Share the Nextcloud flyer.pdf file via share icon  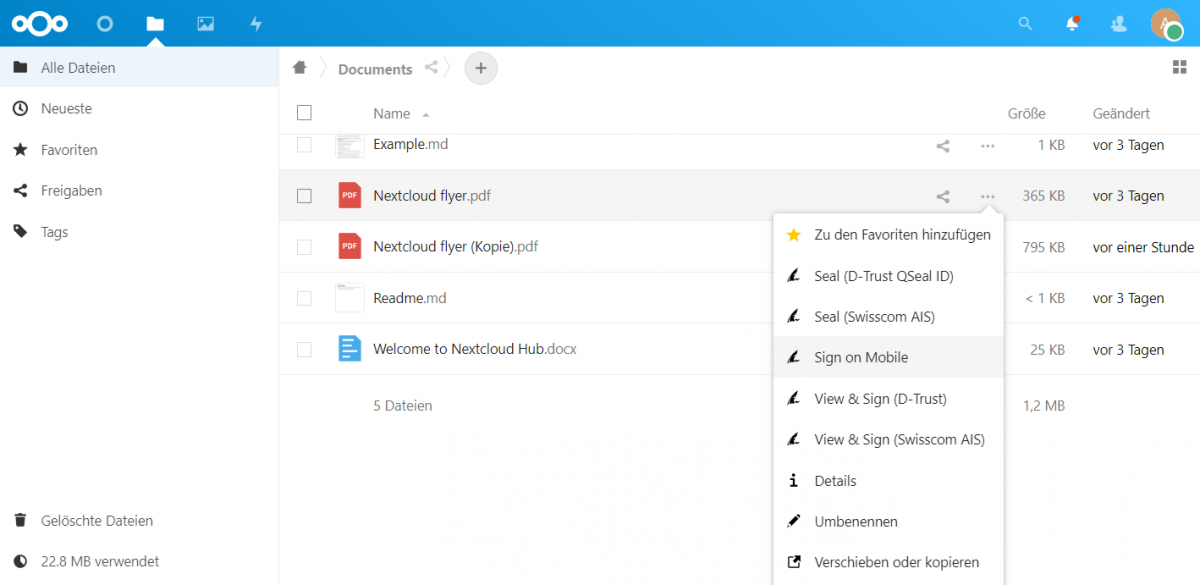(942, 197)
